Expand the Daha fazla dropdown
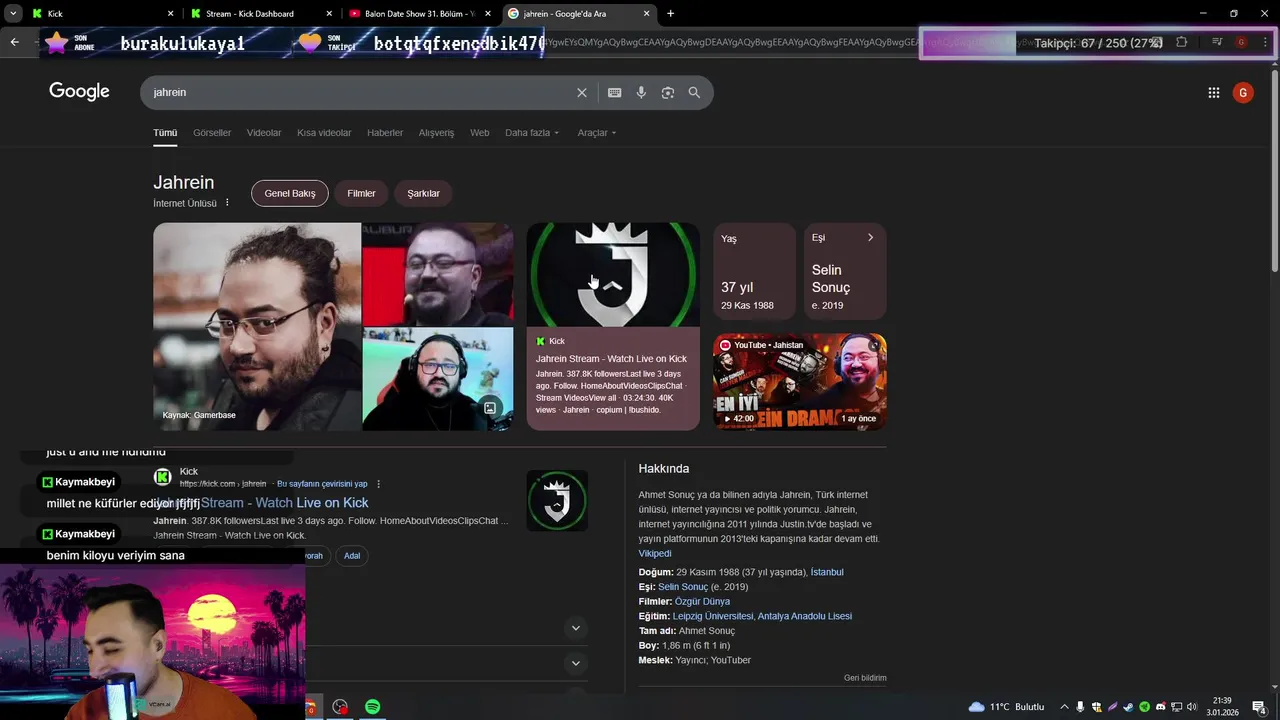The height and width of the screenshot is (720, 1280). coord(532,133)
